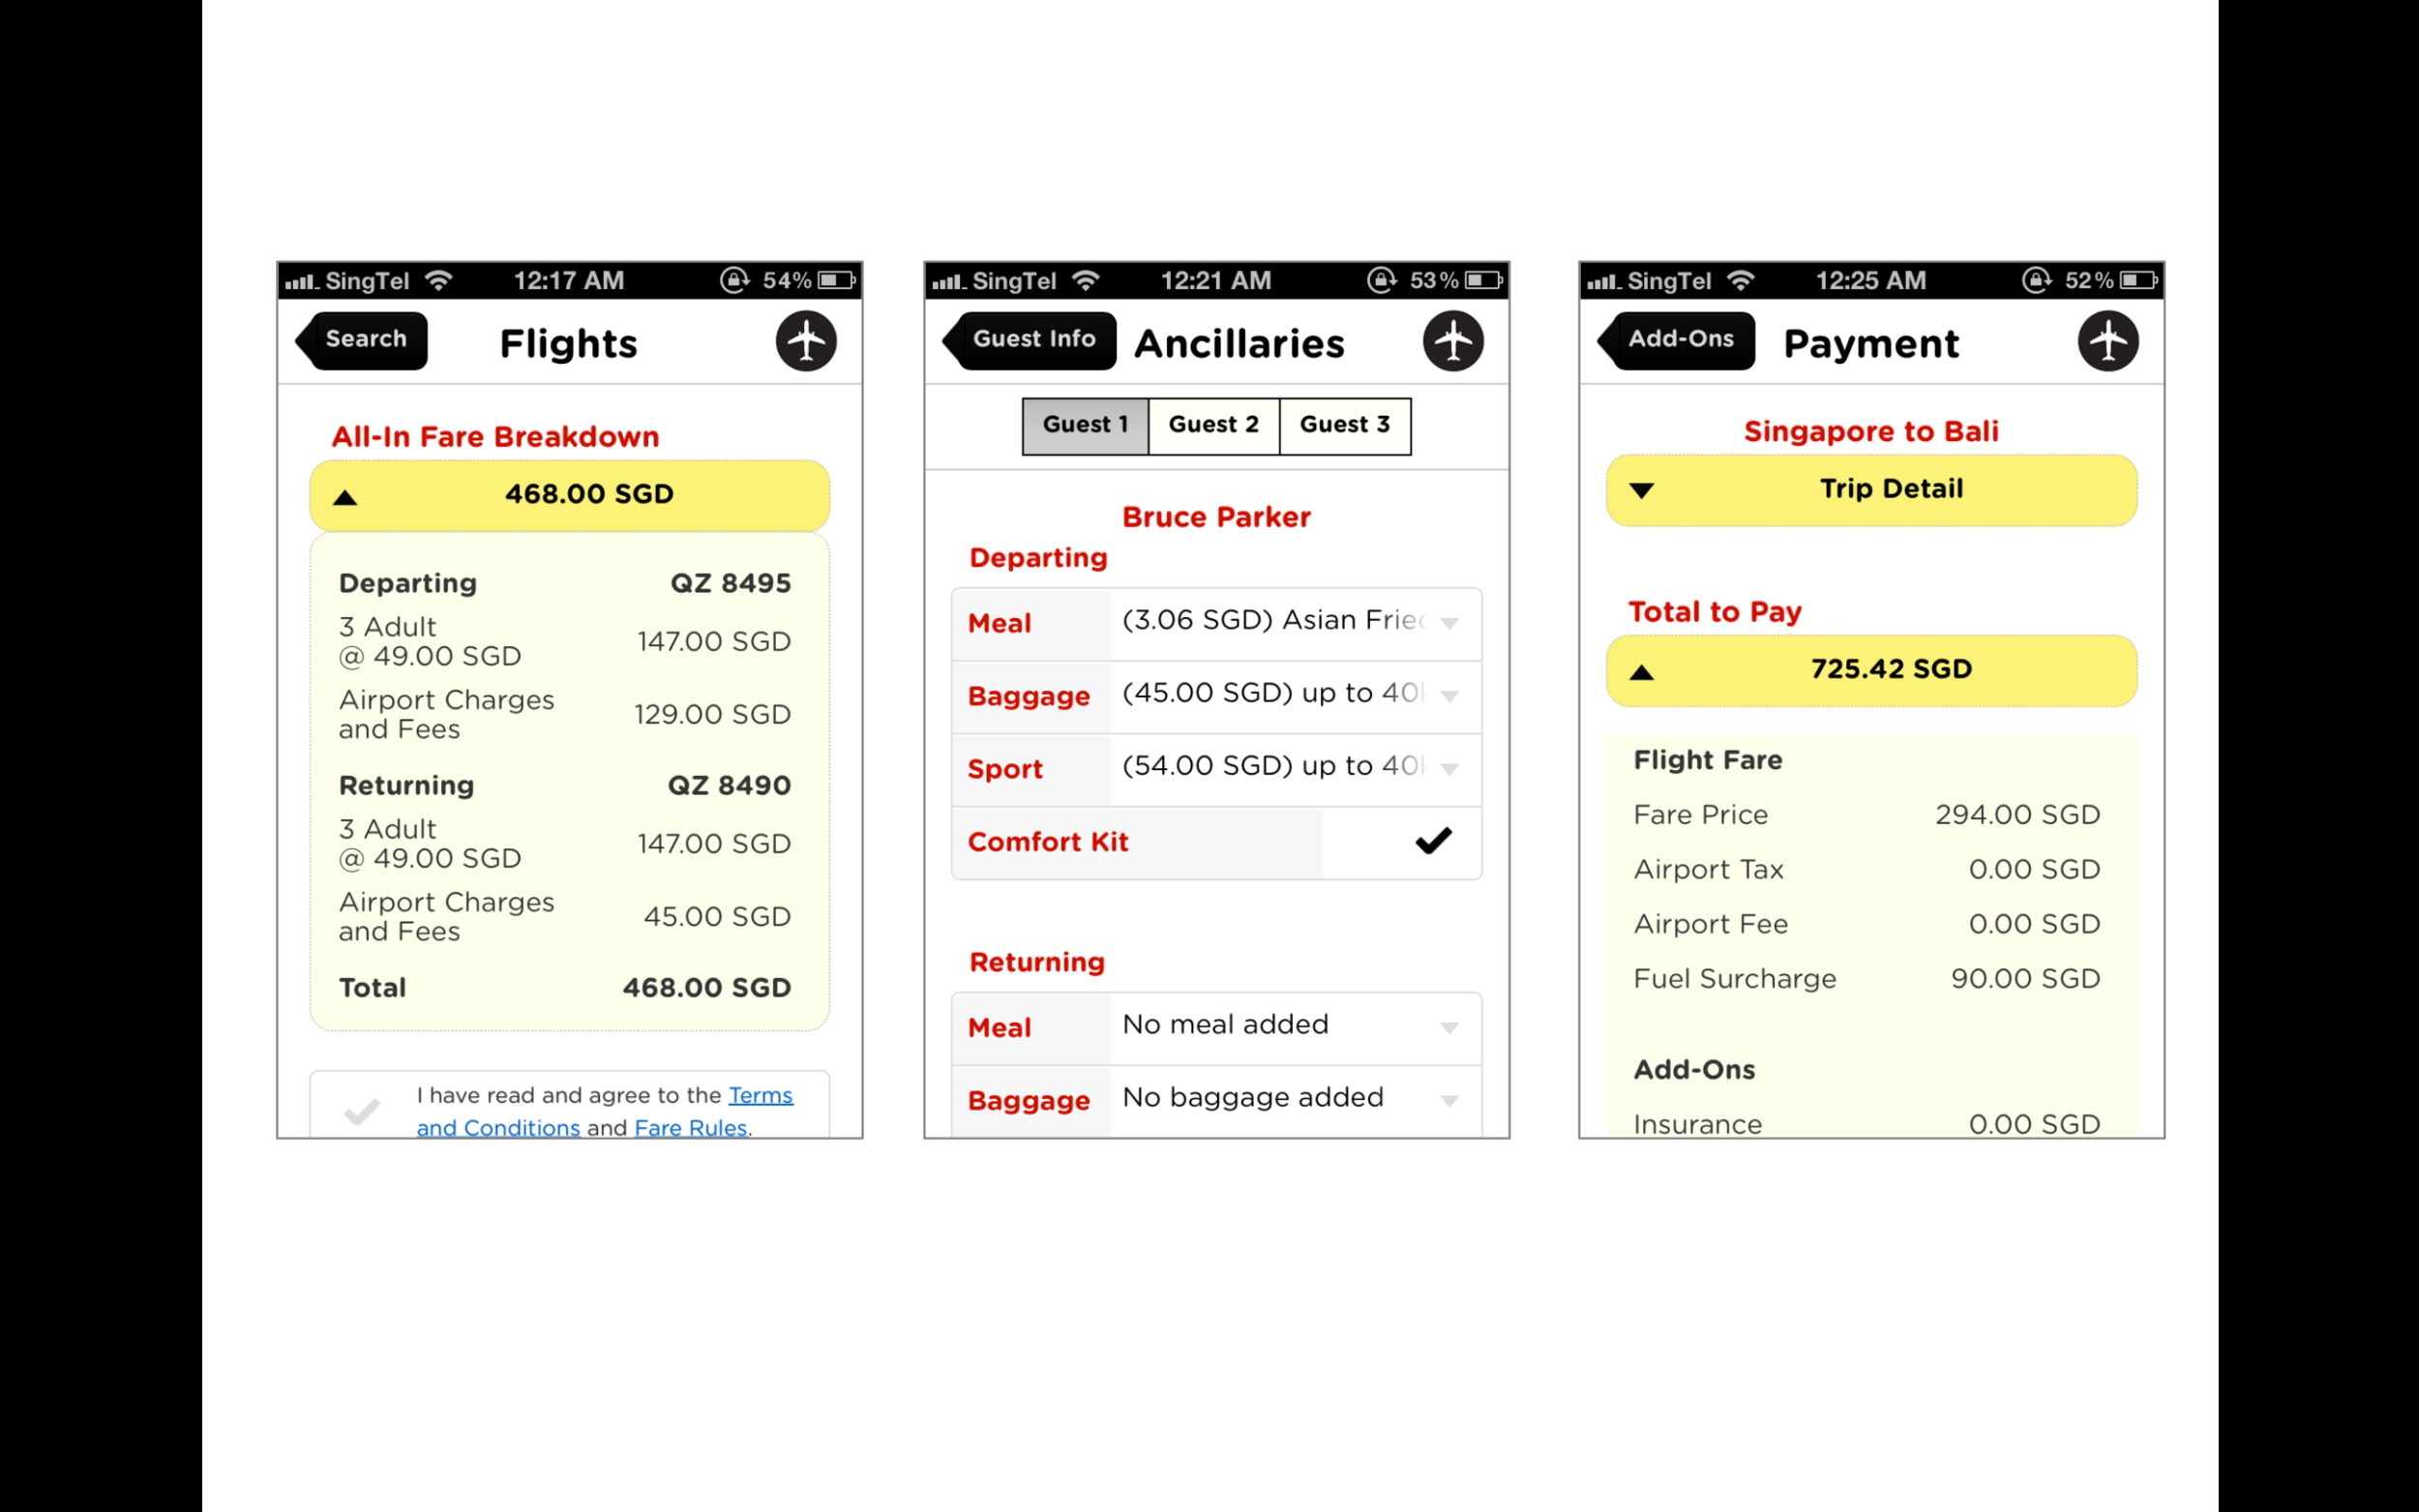The height and width of the screenshot is (1512, 2419).
Task: Open the Fare Rules link
Action: [691, 1128]
